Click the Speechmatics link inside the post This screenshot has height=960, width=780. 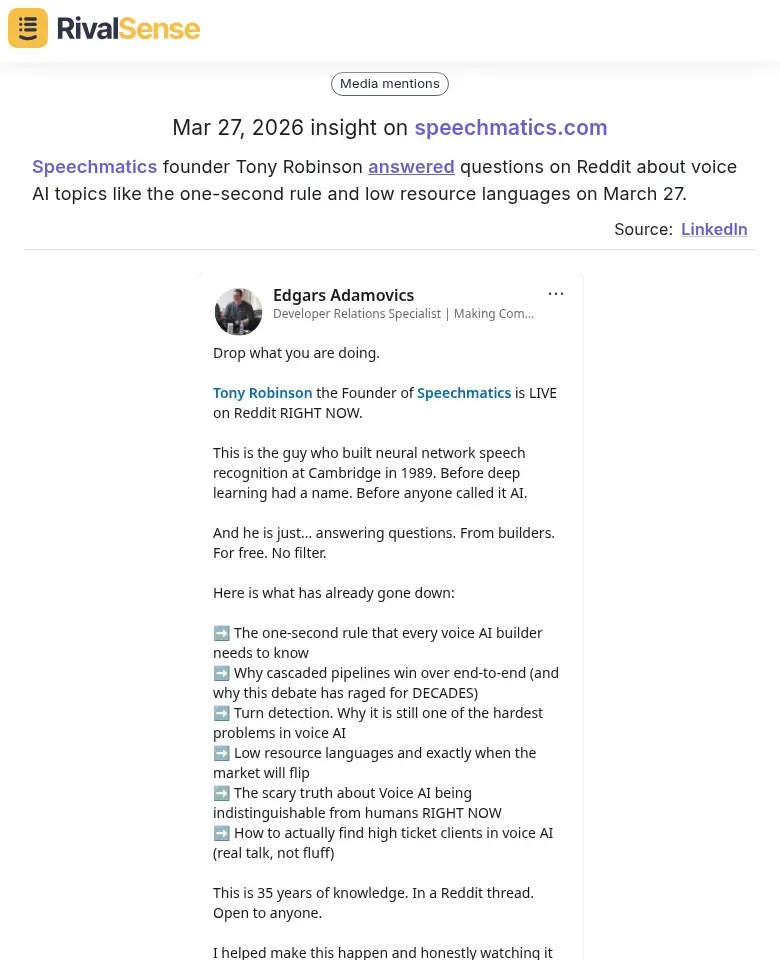(x=464, y=392)
